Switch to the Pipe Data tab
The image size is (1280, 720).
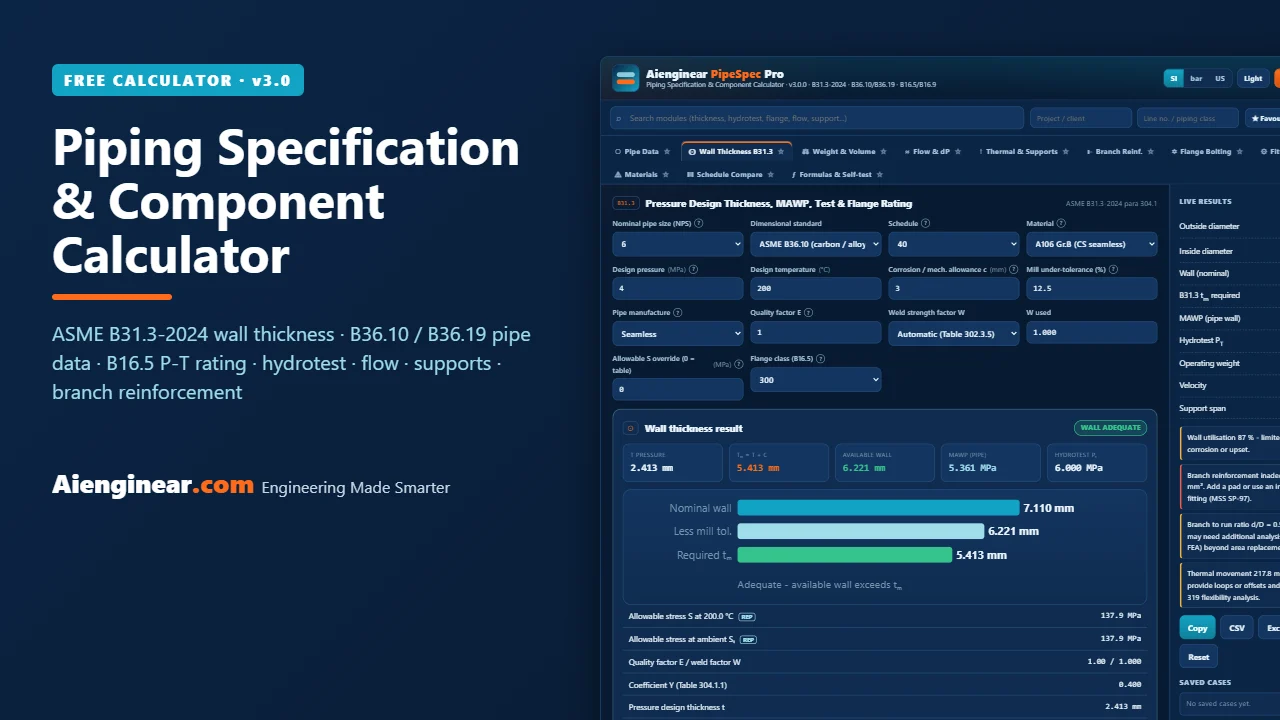(643, 152)
